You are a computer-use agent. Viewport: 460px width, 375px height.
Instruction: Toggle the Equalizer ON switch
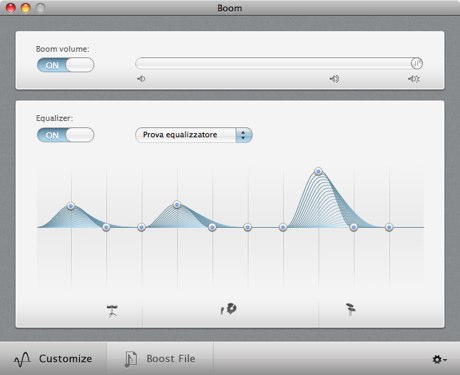(x=65, y=135)
